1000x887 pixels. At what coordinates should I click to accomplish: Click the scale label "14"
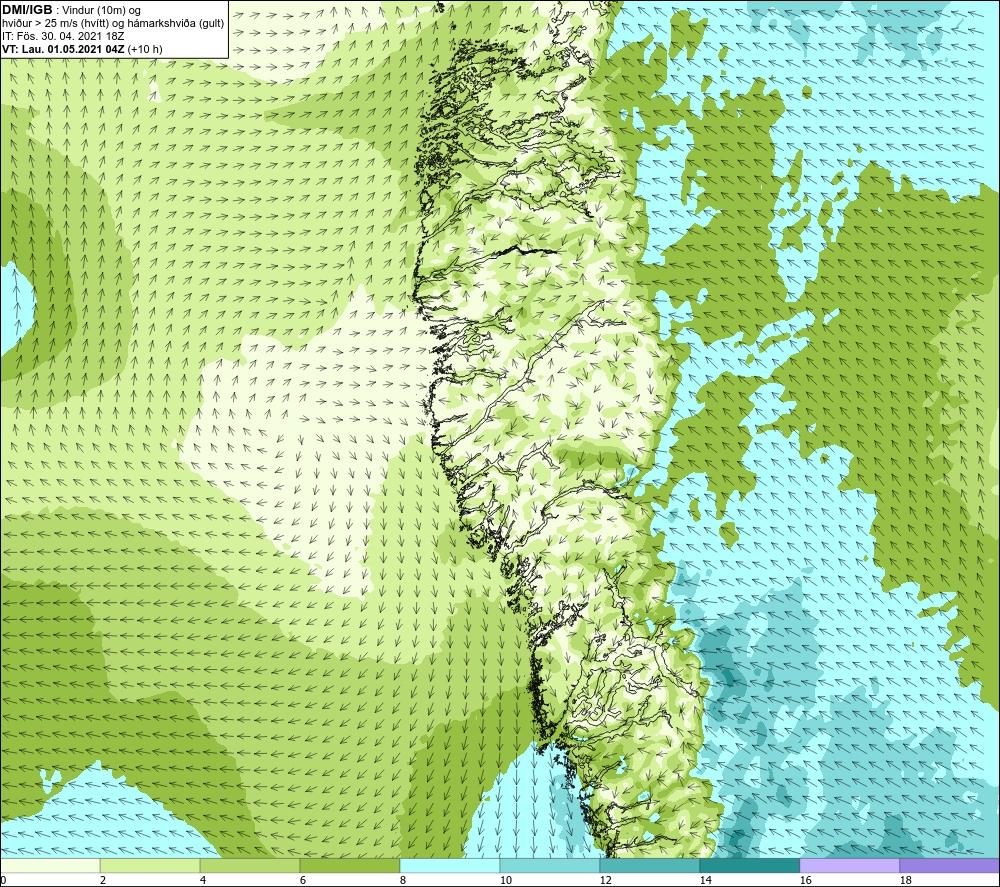705,881
